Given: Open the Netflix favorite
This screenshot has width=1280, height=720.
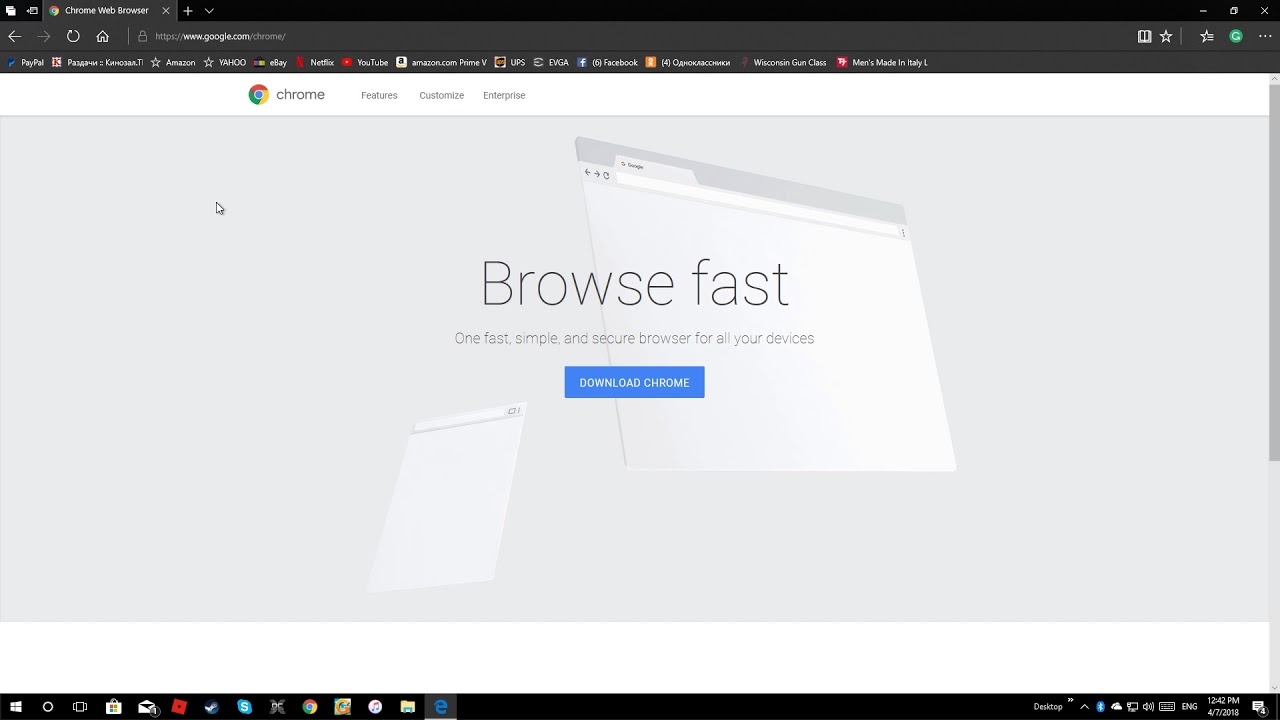Looking at the screenshot, I should tap(314, 62).
